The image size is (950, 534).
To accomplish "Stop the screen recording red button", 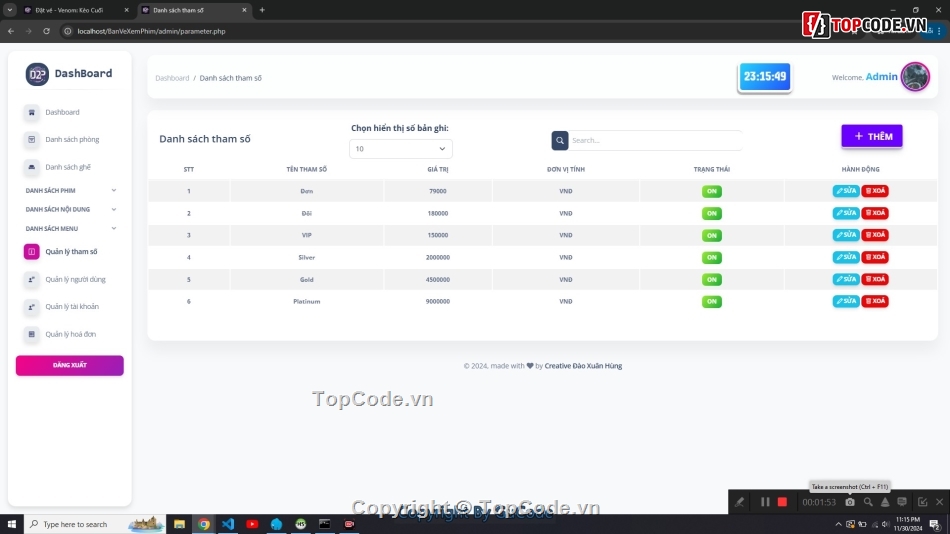I will tap(782, 502).
